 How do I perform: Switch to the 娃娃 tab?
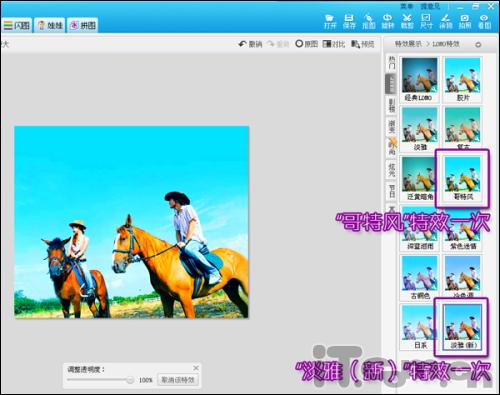click(x=50, y=25)
